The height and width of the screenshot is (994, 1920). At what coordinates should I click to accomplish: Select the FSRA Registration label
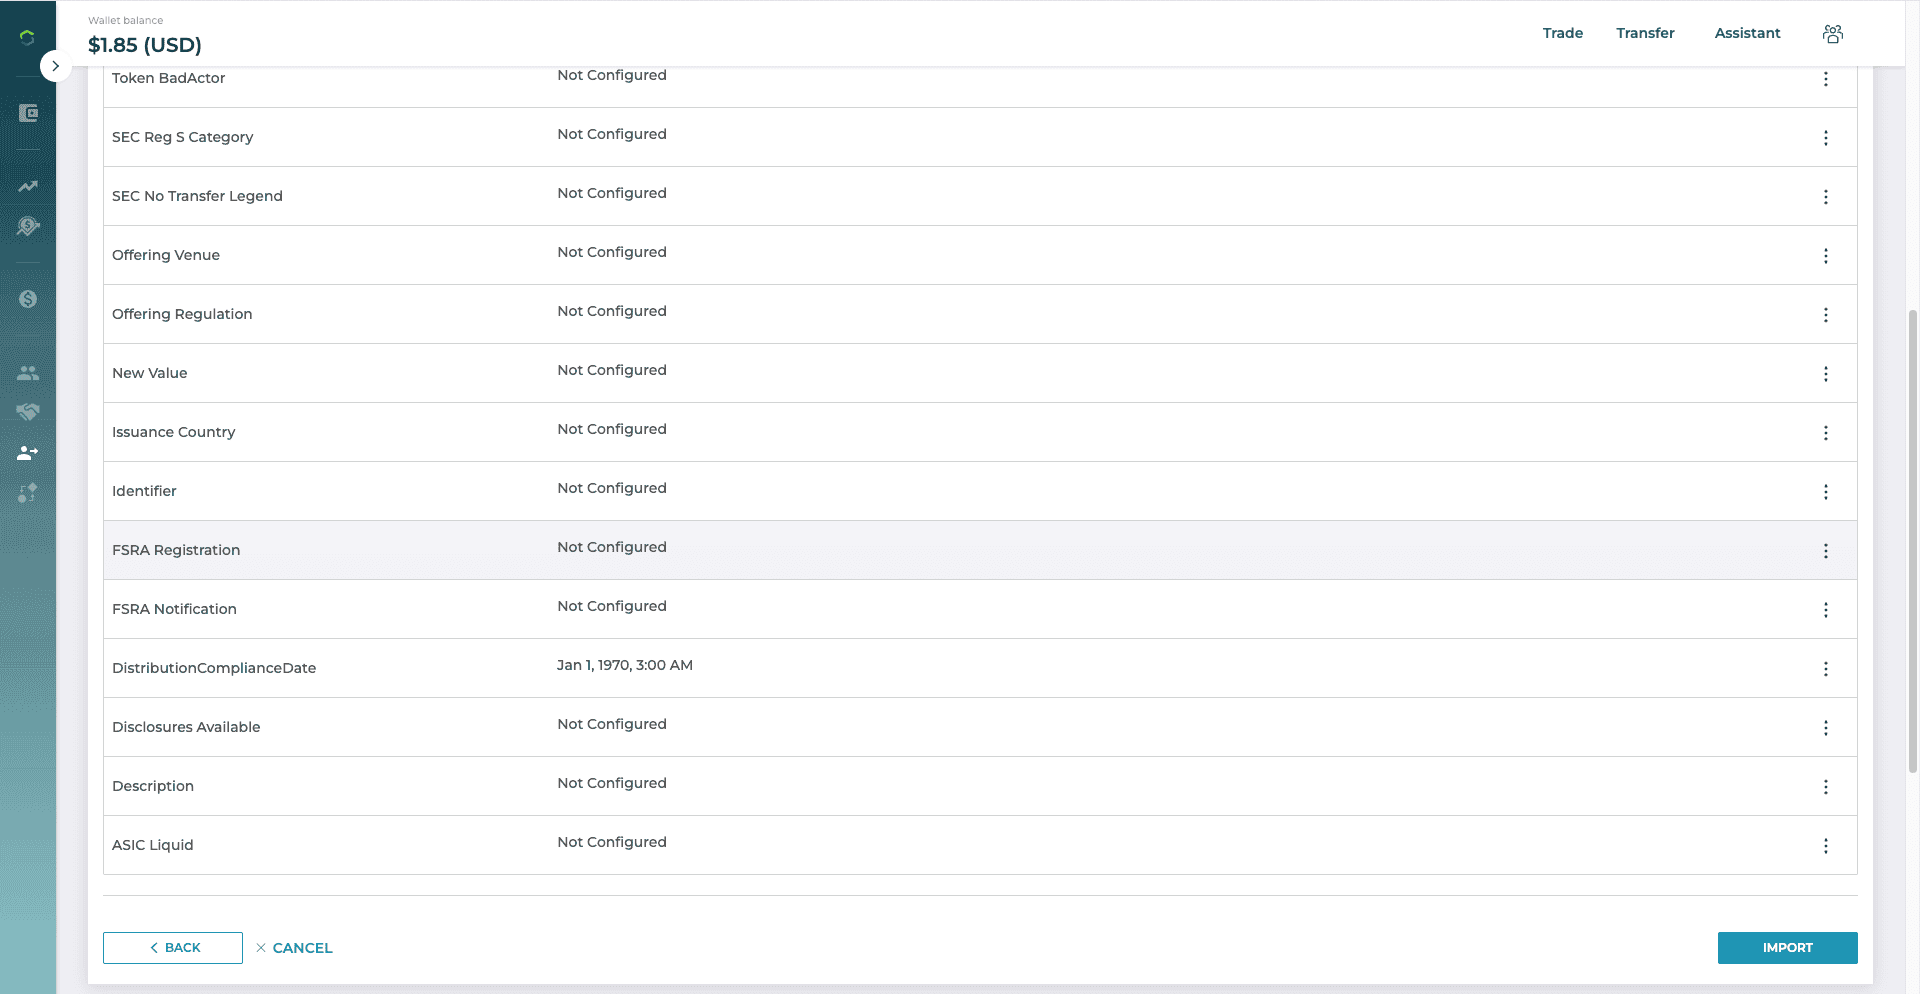click(x=176, y=550)
